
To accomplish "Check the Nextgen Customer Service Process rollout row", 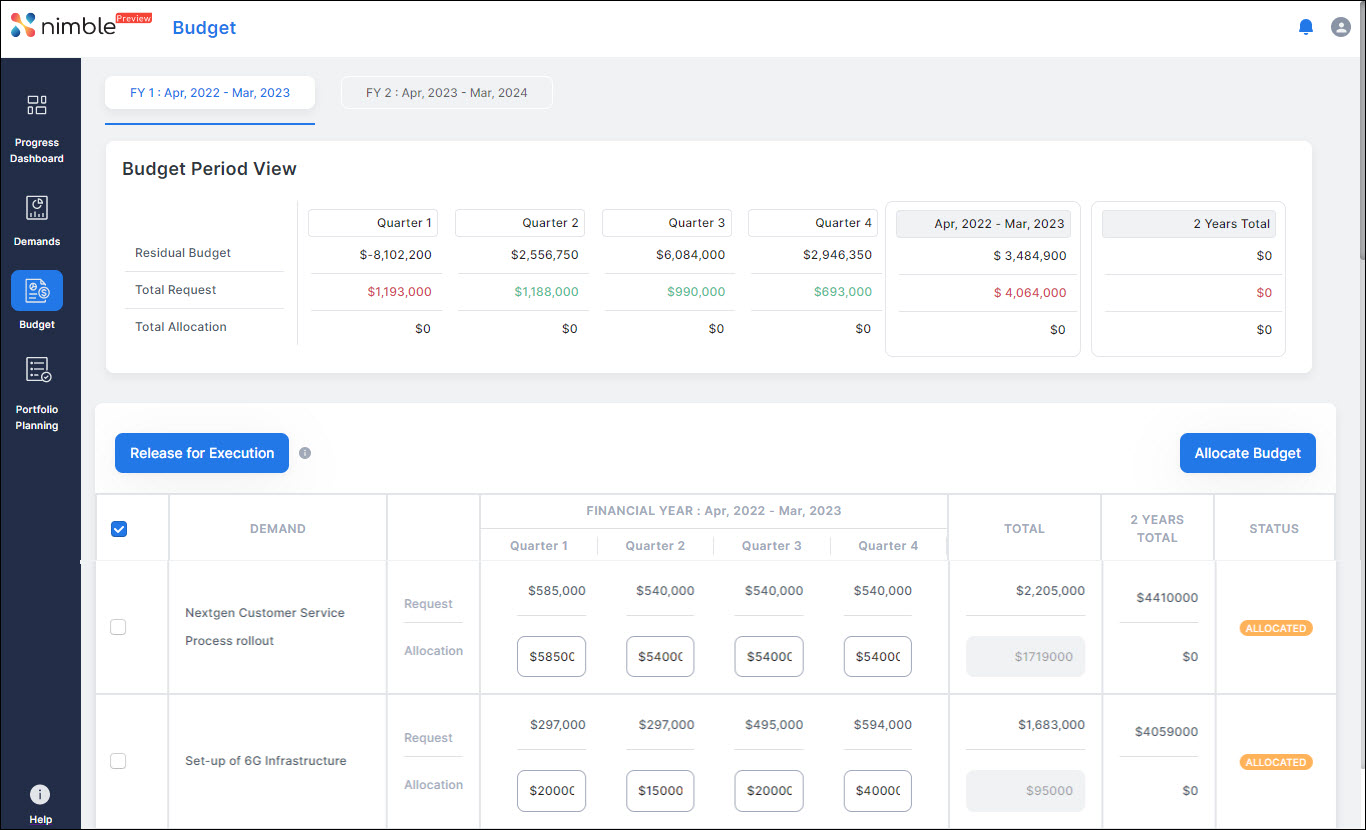I will coord(118,627).
